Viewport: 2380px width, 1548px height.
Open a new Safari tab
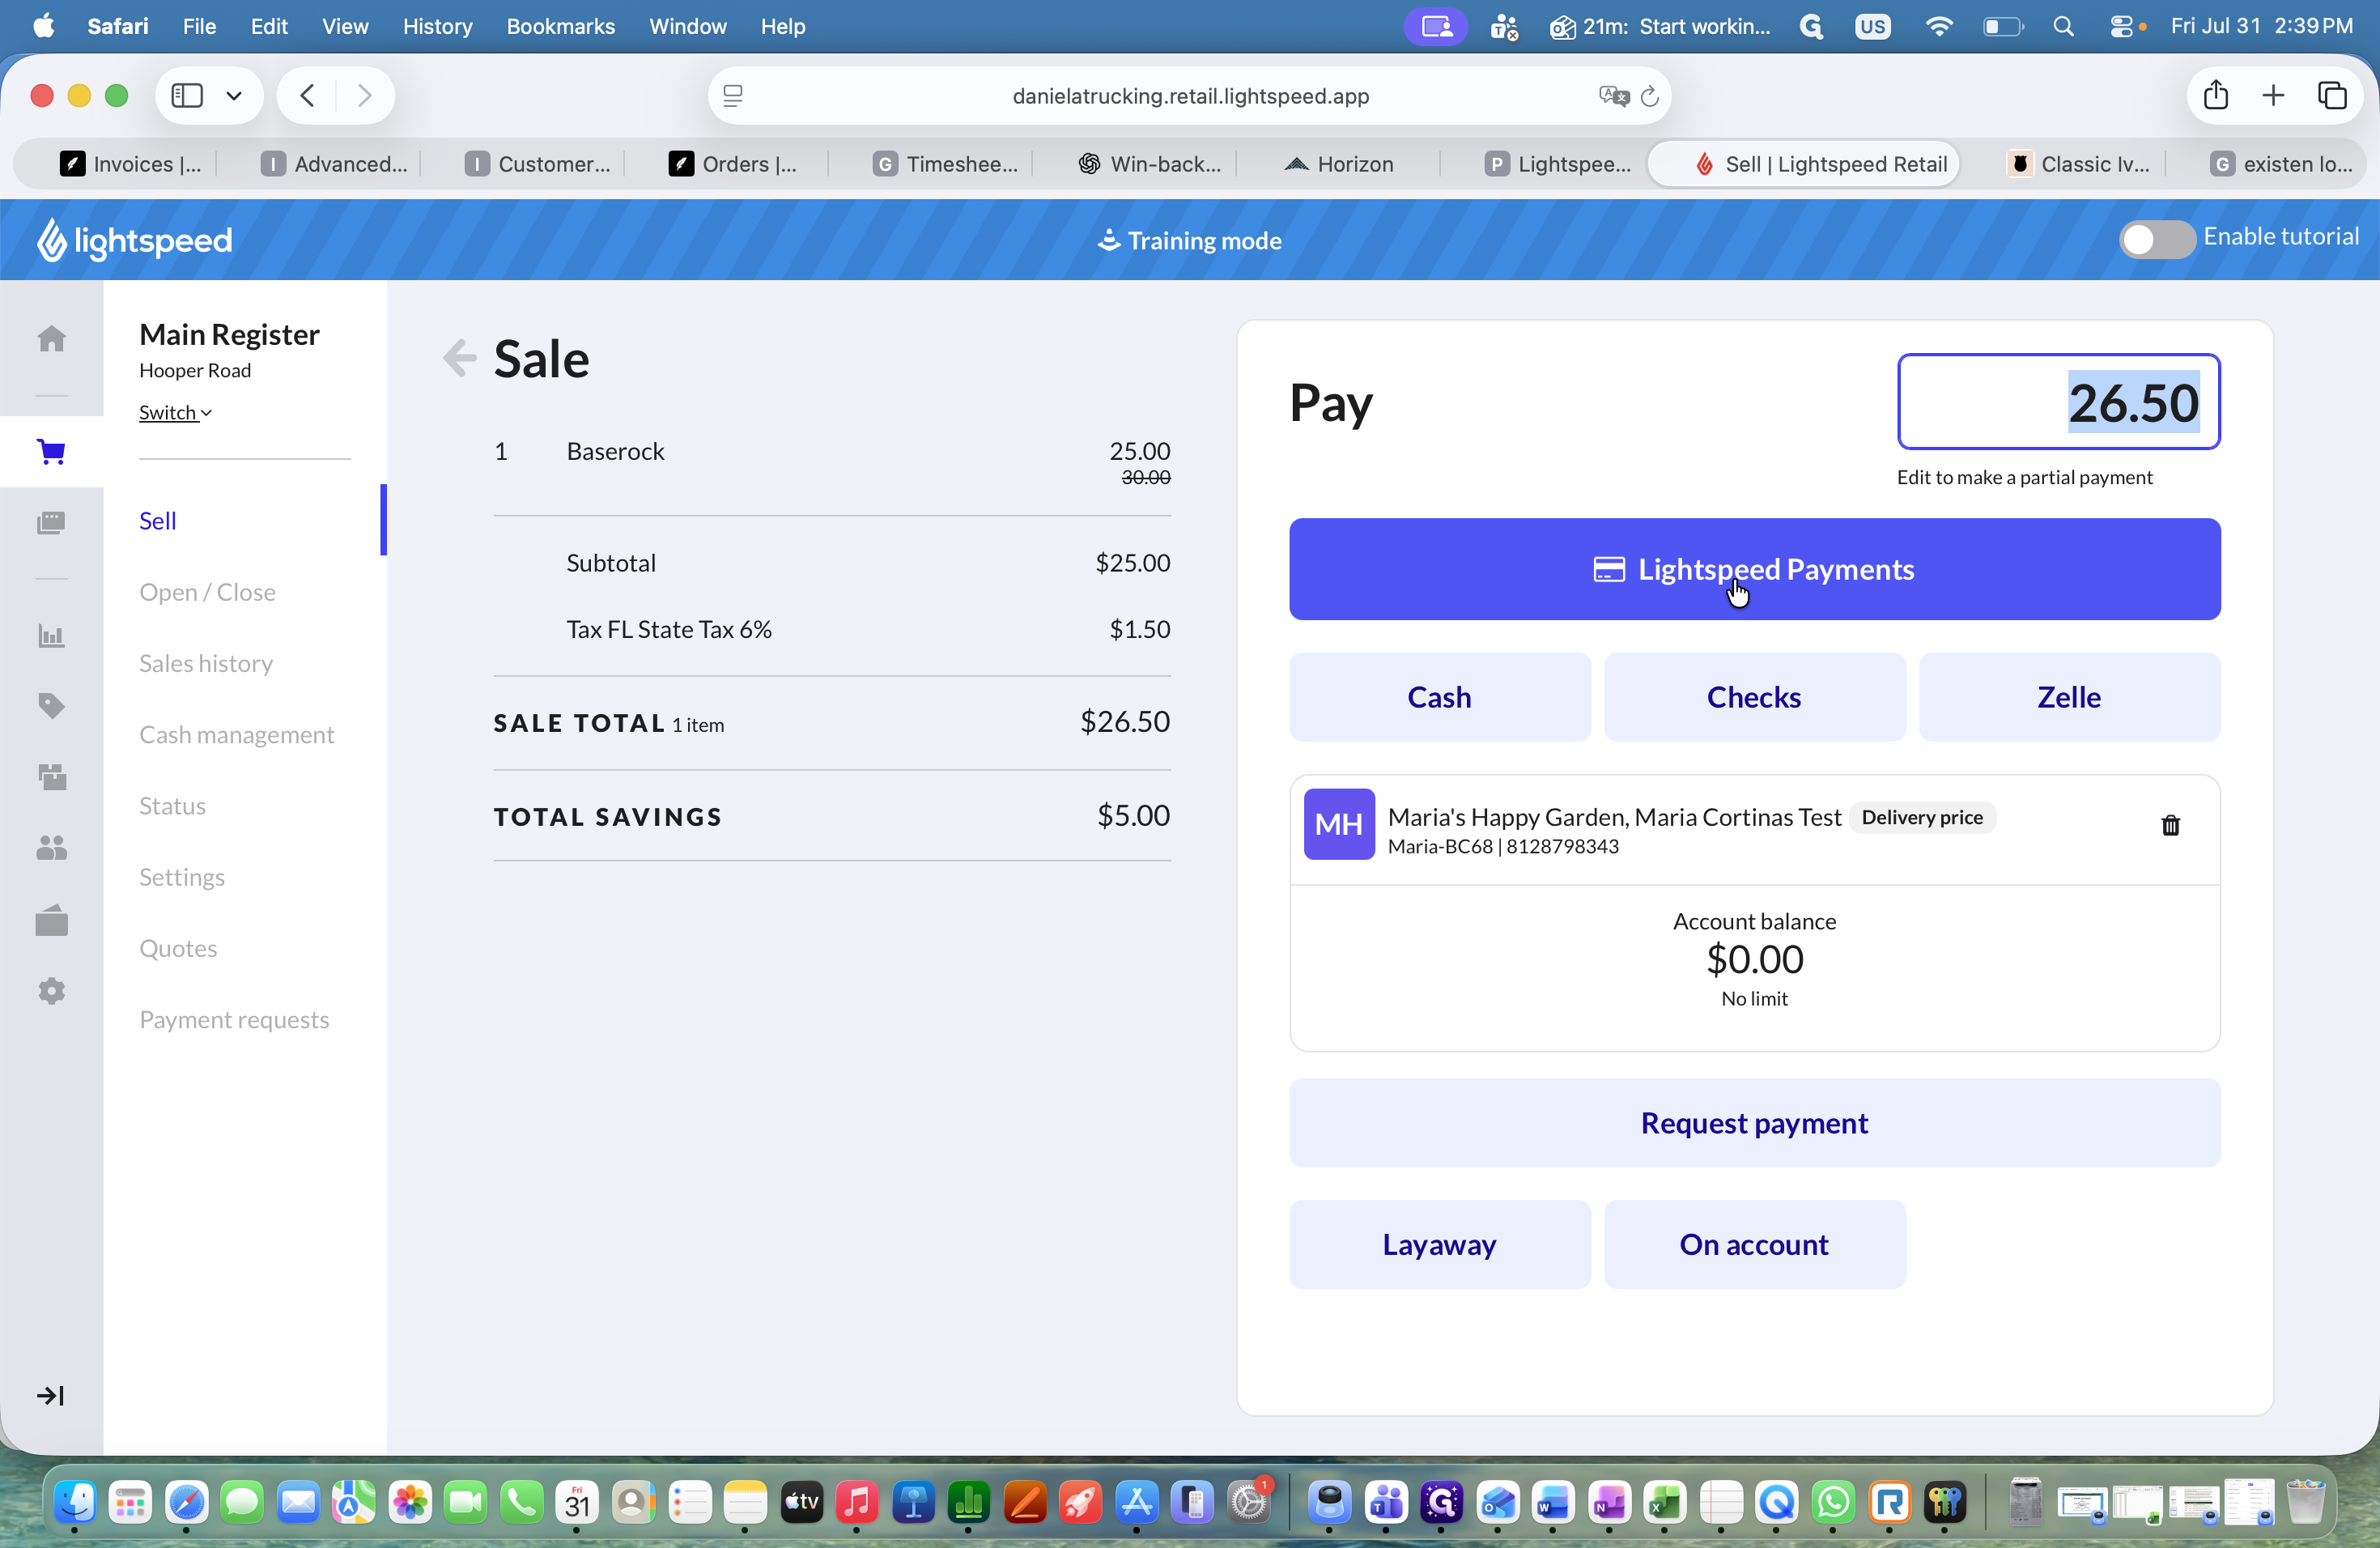pos(2273,95)
